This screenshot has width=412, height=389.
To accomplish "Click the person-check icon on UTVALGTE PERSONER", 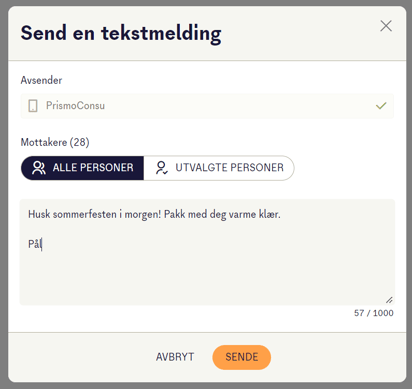I will coord(162,168).
